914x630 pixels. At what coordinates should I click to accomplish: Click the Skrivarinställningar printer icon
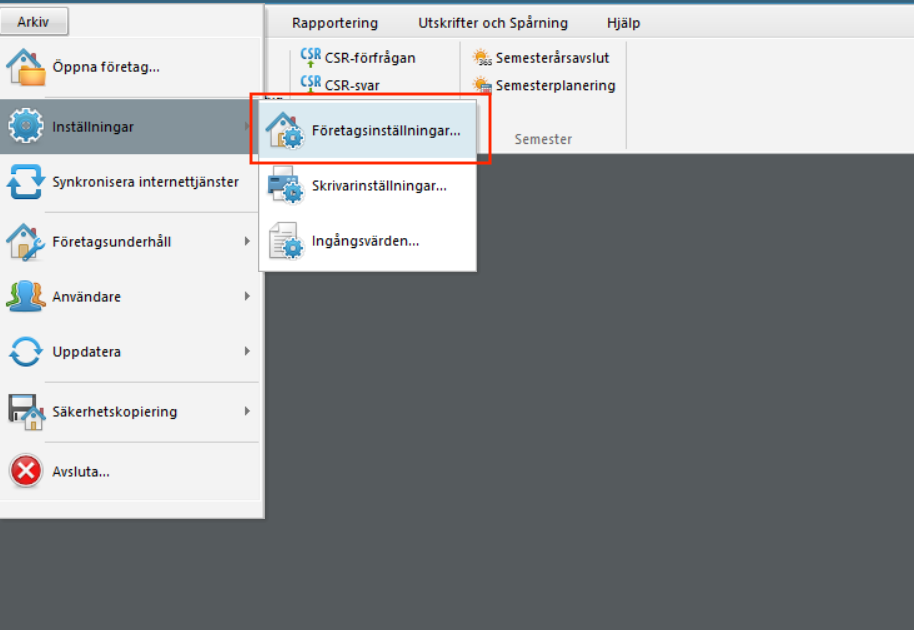pyautogui.click(x=285, y=185)
